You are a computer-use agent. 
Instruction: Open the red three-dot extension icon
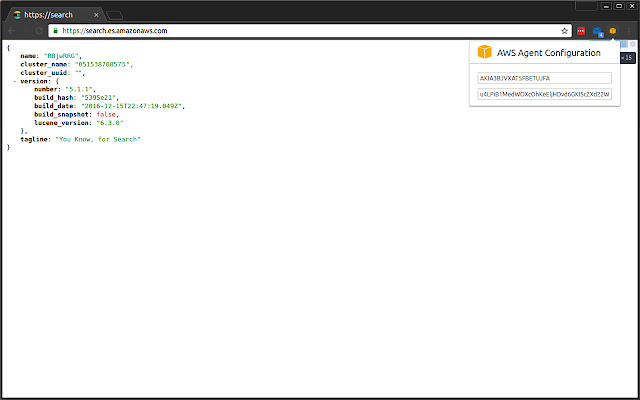(581, 31)
